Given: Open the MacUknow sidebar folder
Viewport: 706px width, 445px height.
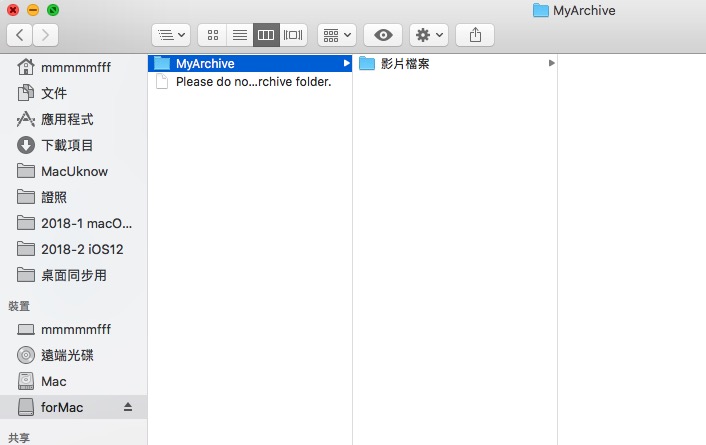Looking at the screenshot, I should pyautogui.click(x=74, y=171).
